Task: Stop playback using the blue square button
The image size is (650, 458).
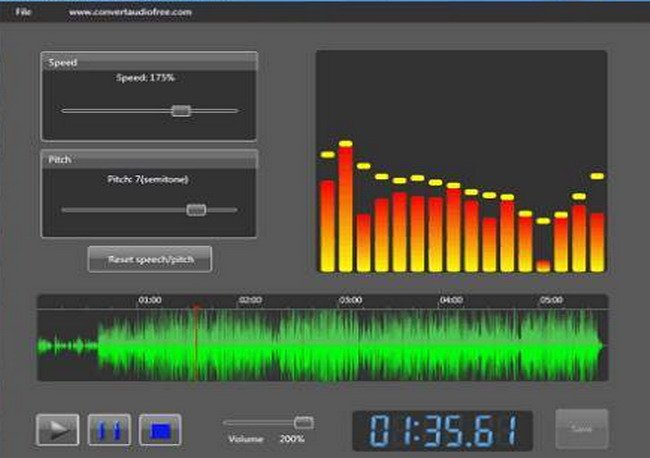Action: click(x=160, y=430)
